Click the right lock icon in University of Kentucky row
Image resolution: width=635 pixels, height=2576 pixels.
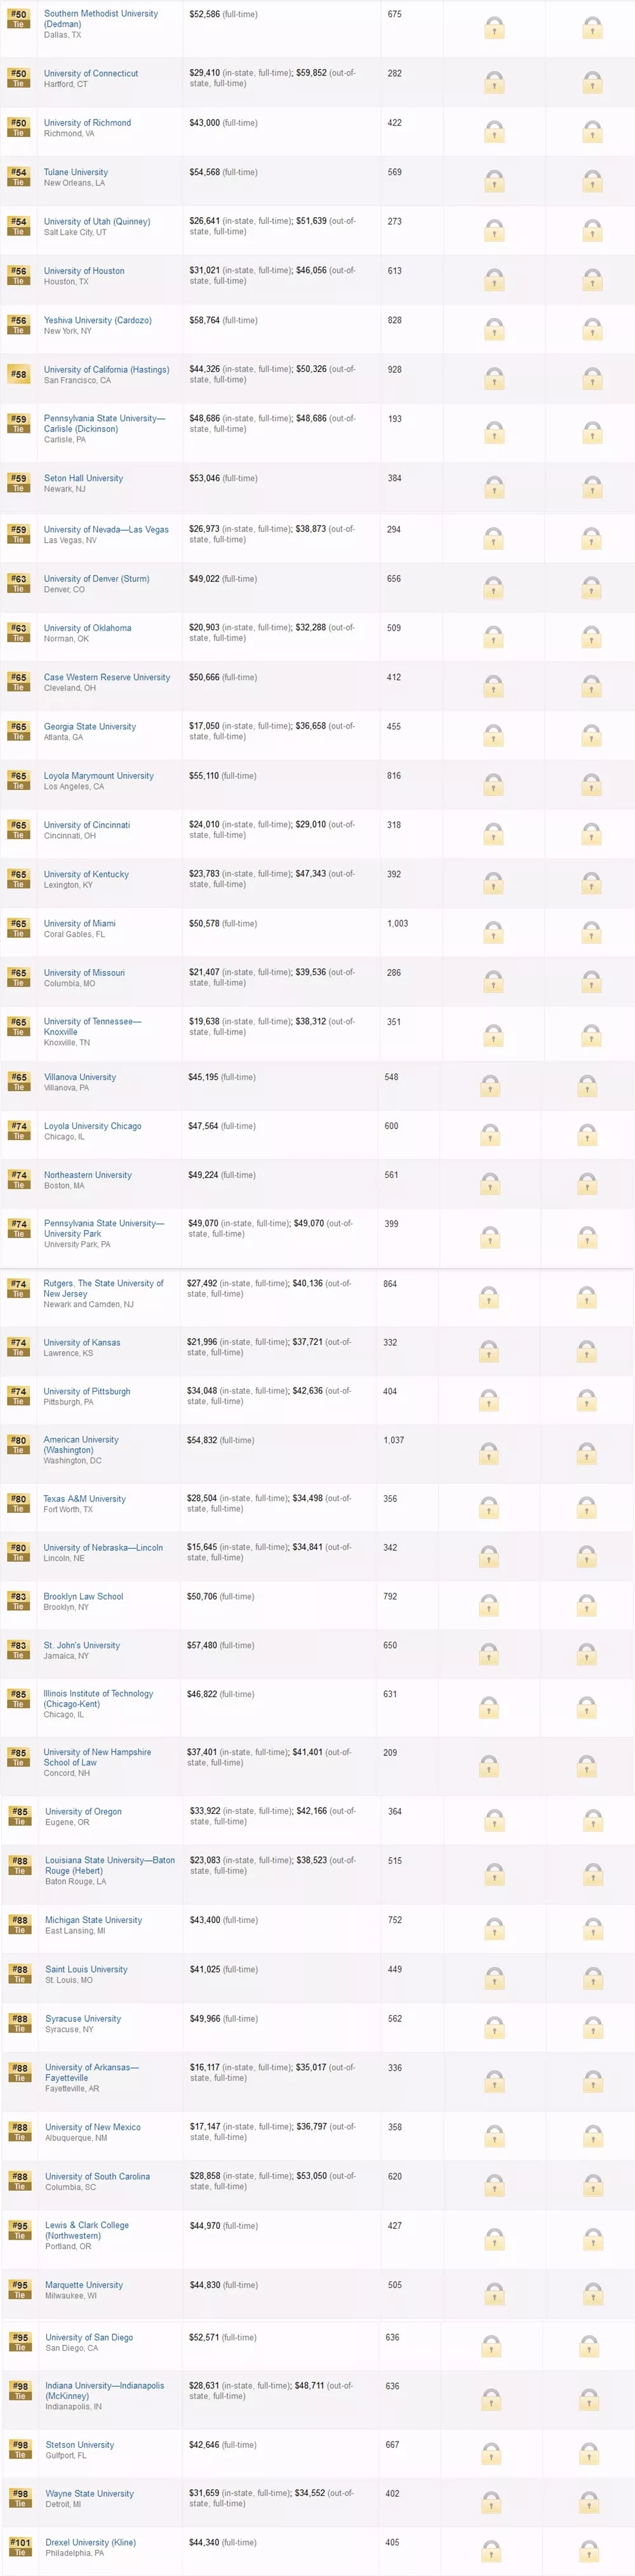click(592, 883)
